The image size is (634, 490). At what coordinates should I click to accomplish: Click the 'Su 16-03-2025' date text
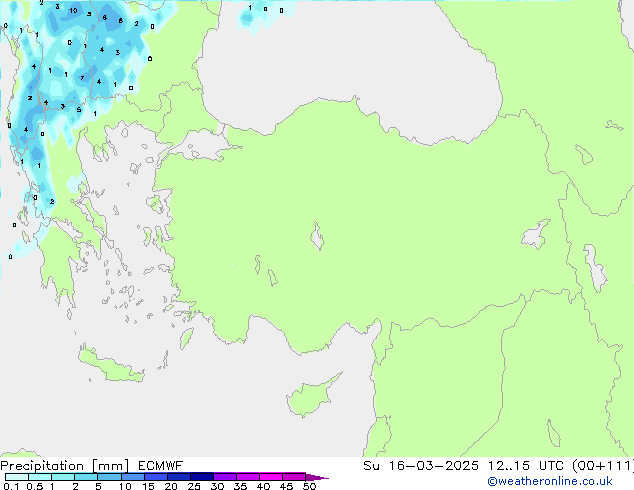(x=421, y=466)
